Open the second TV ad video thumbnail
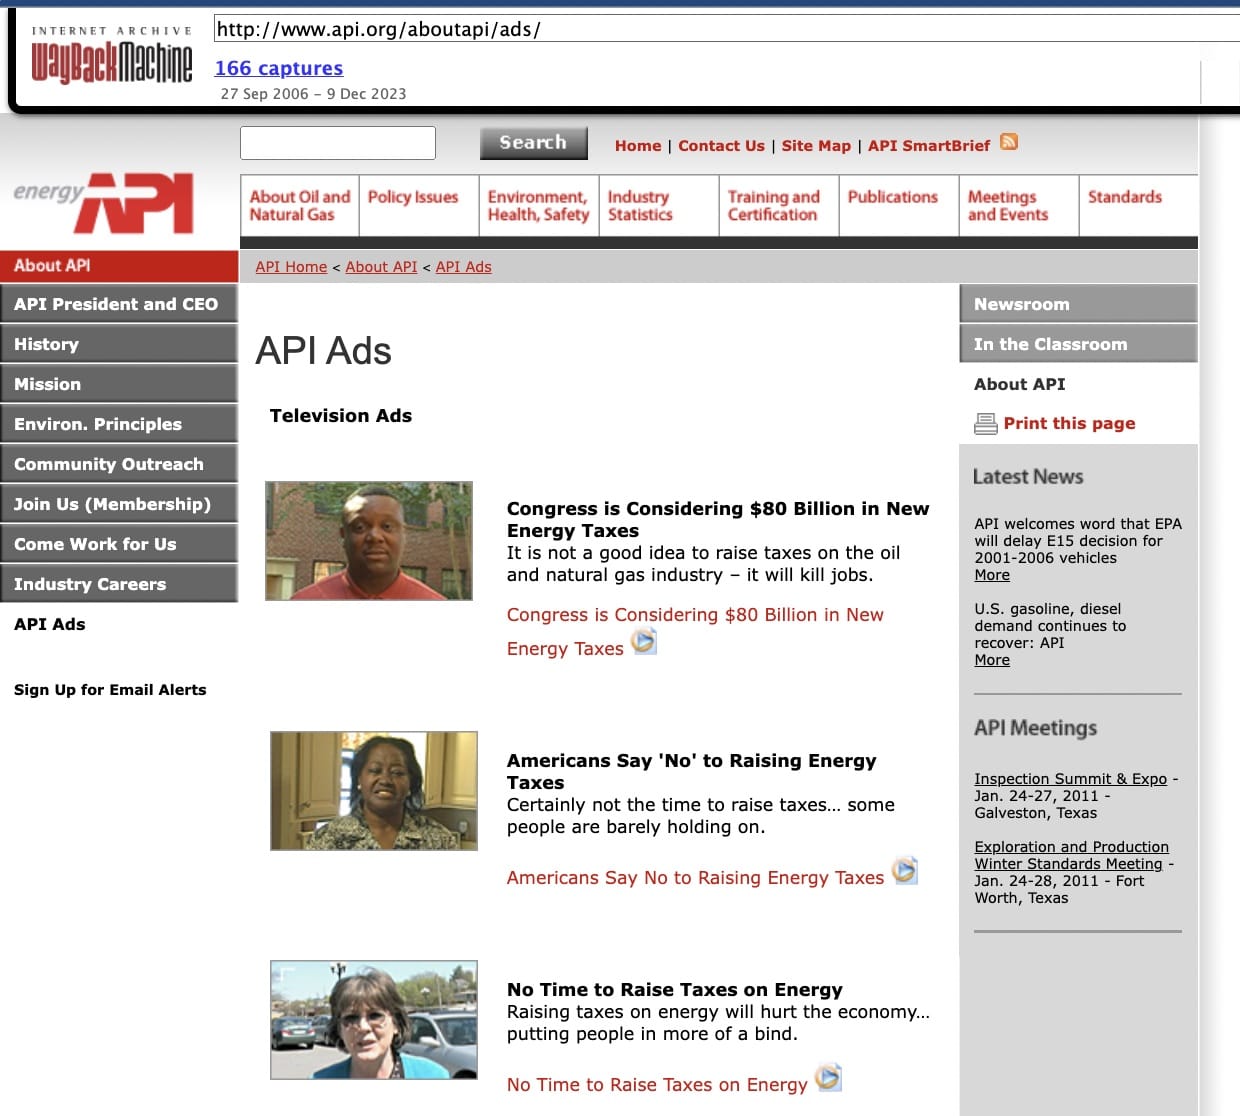This screenshot has width=1240, height=1116. tap(374, 791)
